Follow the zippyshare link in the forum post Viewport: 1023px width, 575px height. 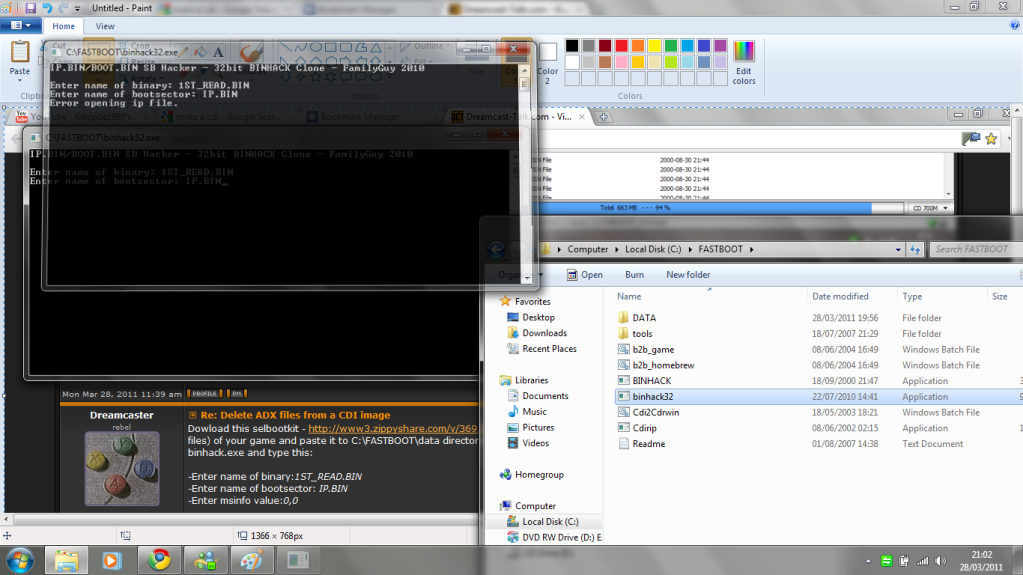tap(393, 429)
